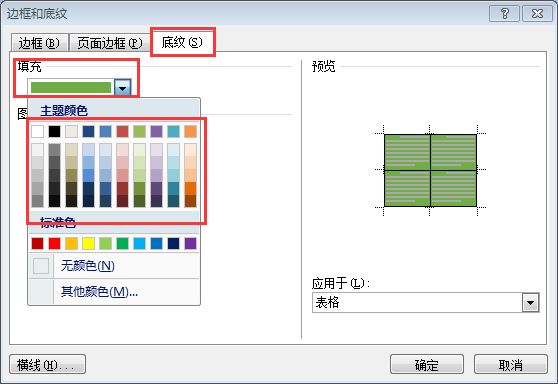The image size is (558, 384).
Task: Click the green 填充 color preview box
Action: (x=71, y=88)
